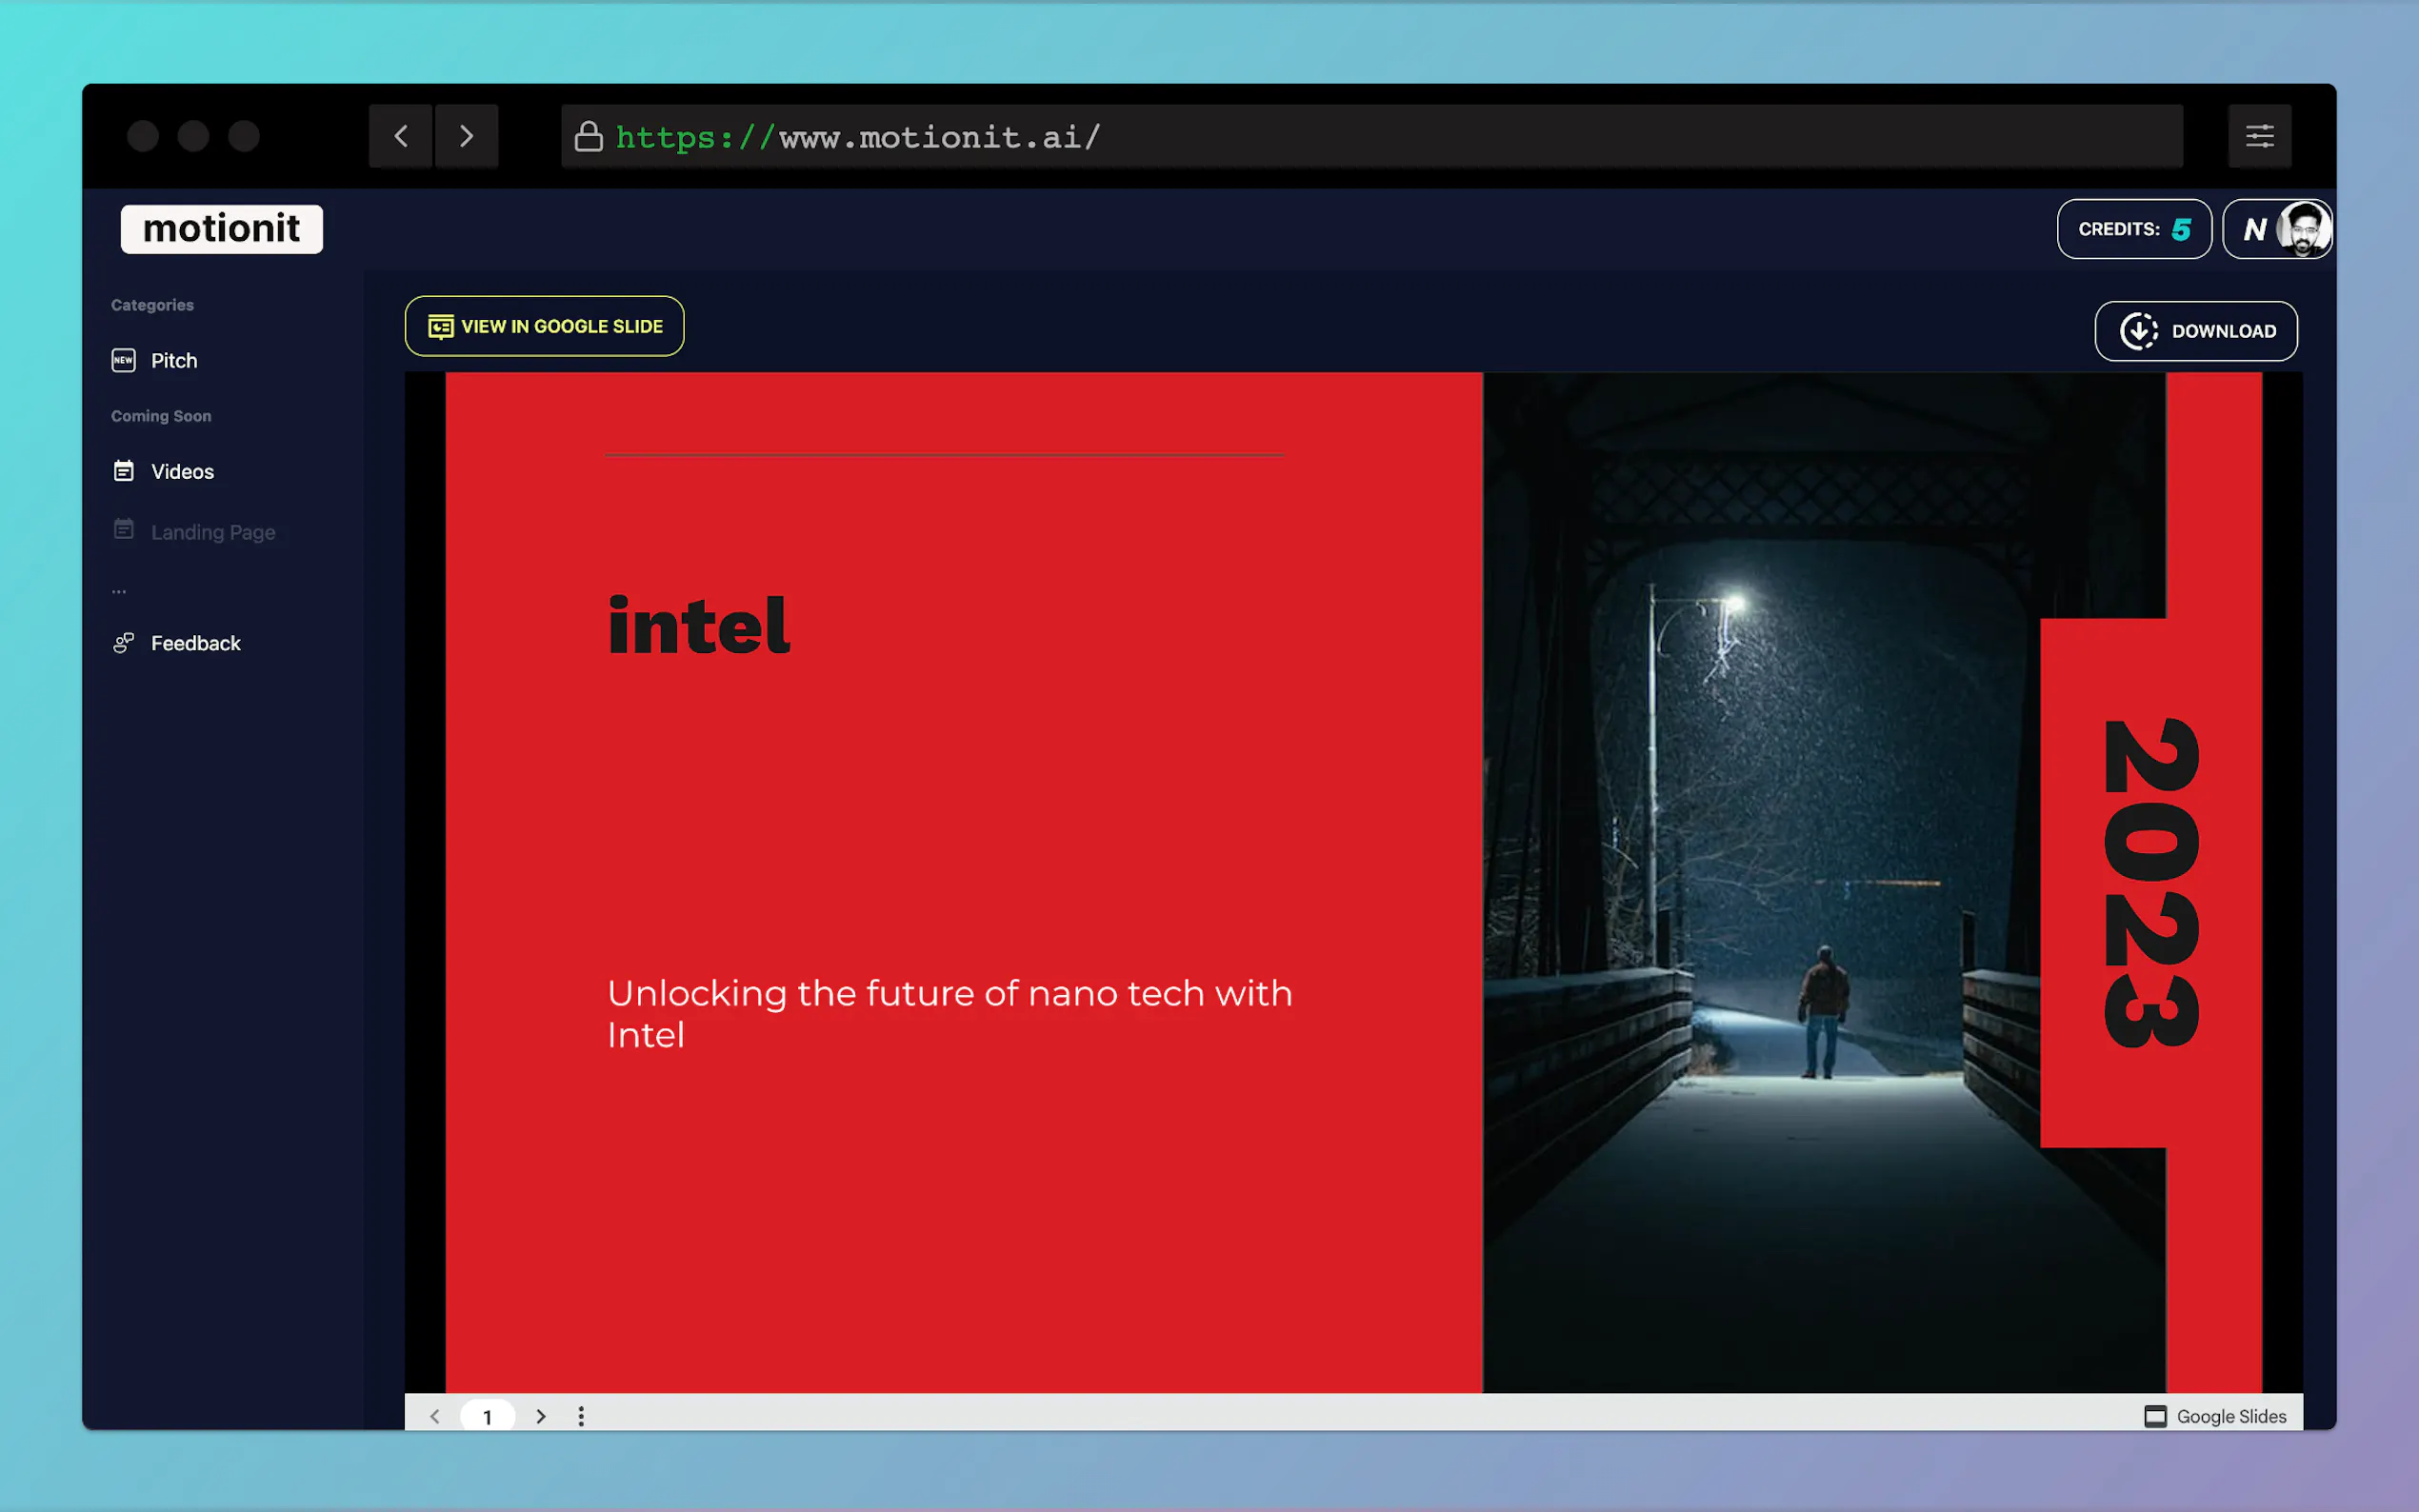The width and height of the screenshot is (2419, 1512).
Task: Open slide options three-dot menu
Action: (x=581, y=1416)
